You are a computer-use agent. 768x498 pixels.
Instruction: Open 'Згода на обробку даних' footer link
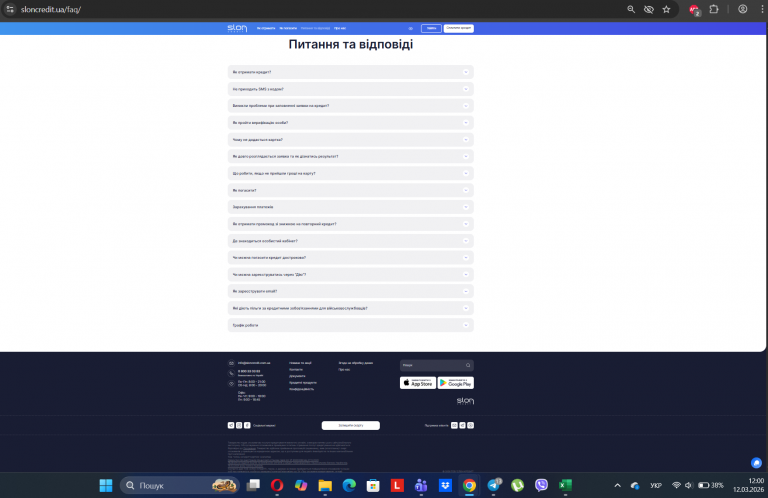(x=356, y=363)
